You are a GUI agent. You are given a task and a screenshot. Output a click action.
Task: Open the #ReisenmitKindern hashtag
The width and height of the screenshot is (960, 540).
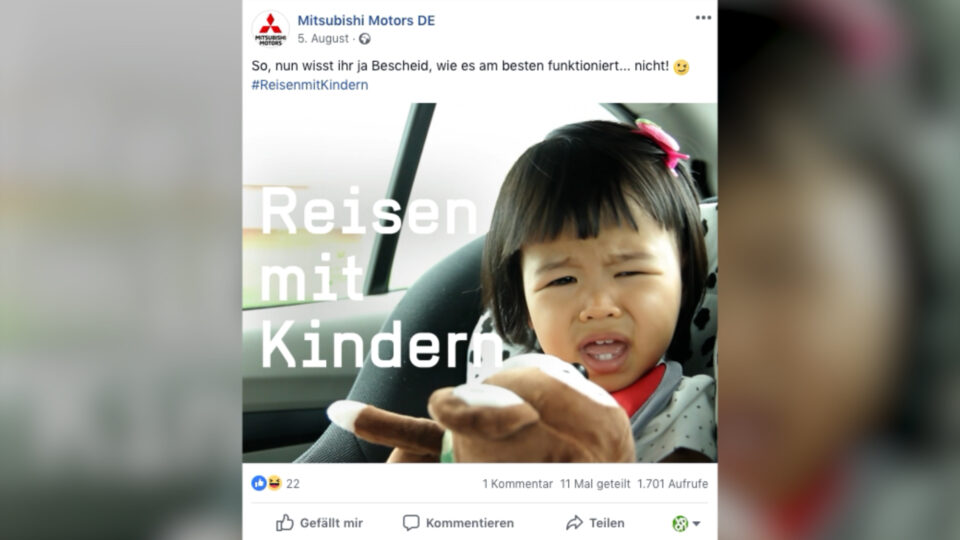point(310,85)
